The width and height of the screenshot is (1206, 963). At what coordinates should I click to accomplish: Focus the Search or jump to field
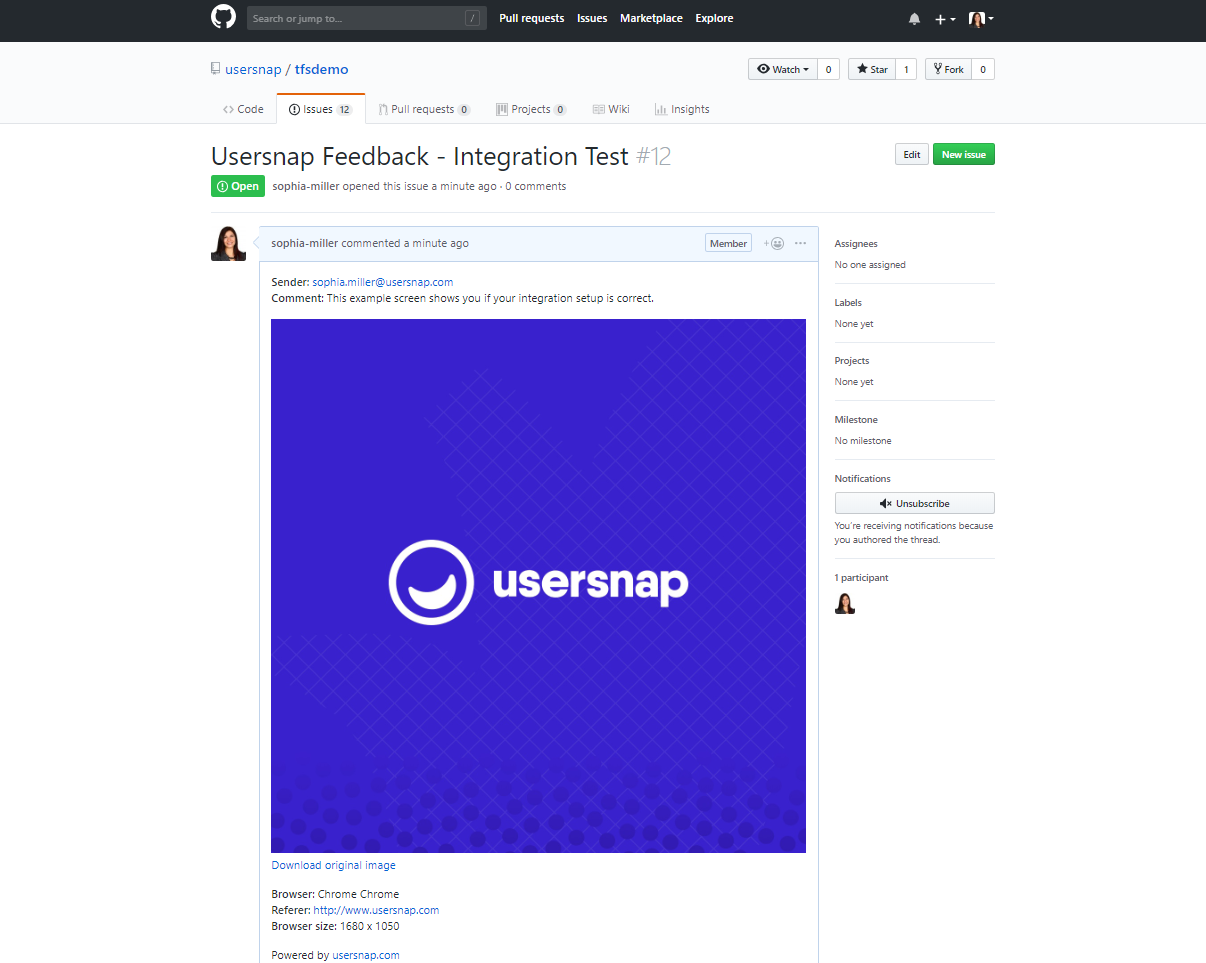coord(366,18)
